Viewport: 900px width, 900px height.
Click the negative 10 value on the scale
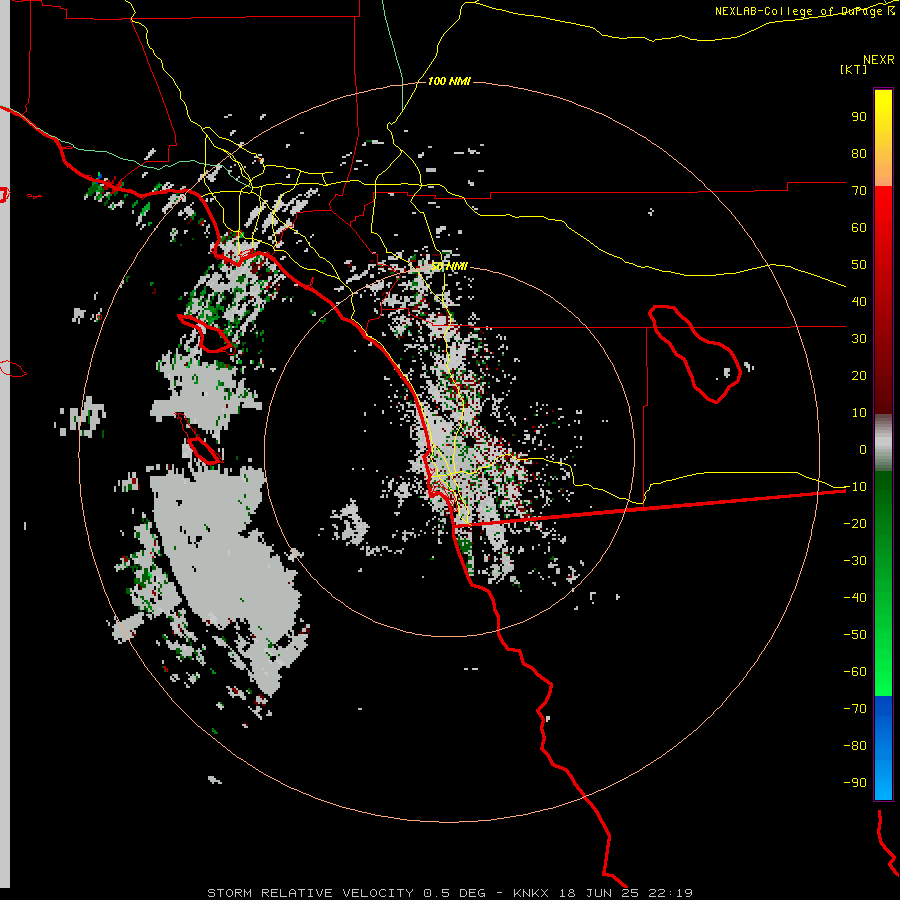point(855,487)
